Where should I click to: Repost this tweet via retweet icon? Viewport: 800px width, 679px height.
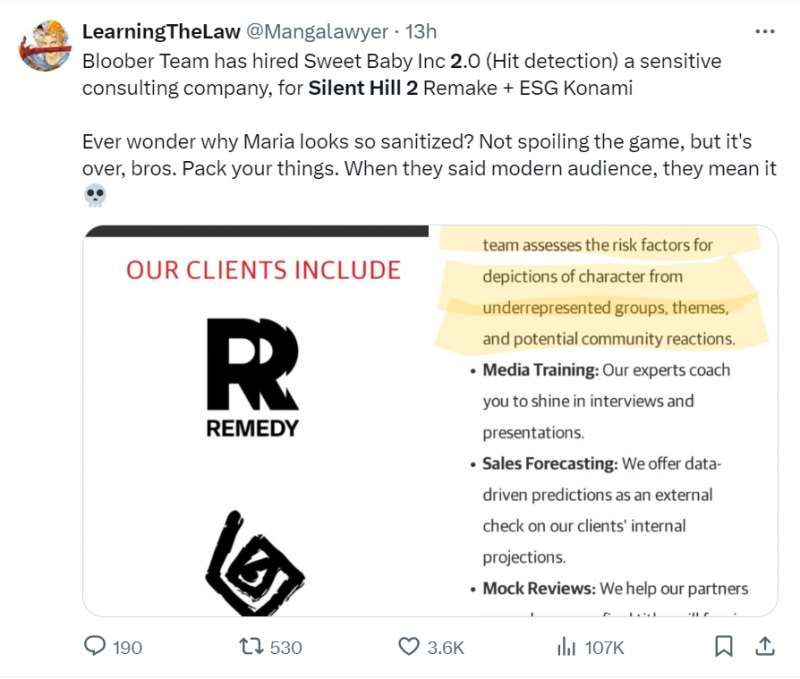[252, 647]
